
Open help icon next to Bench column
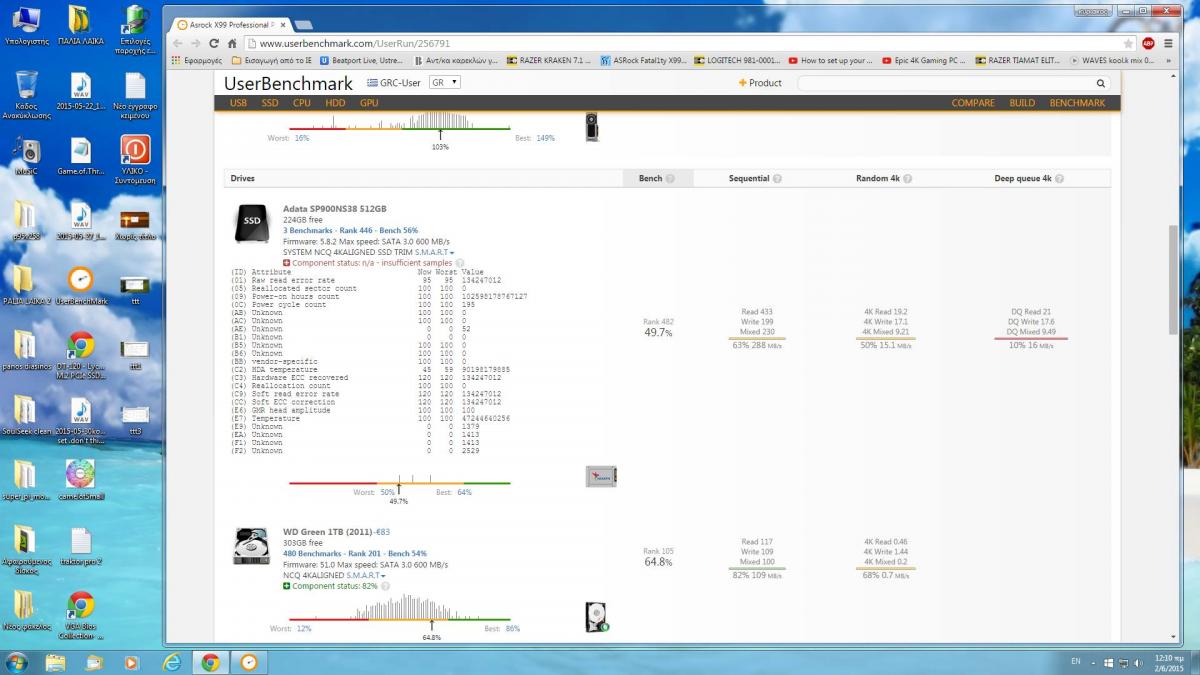point(670,178)
